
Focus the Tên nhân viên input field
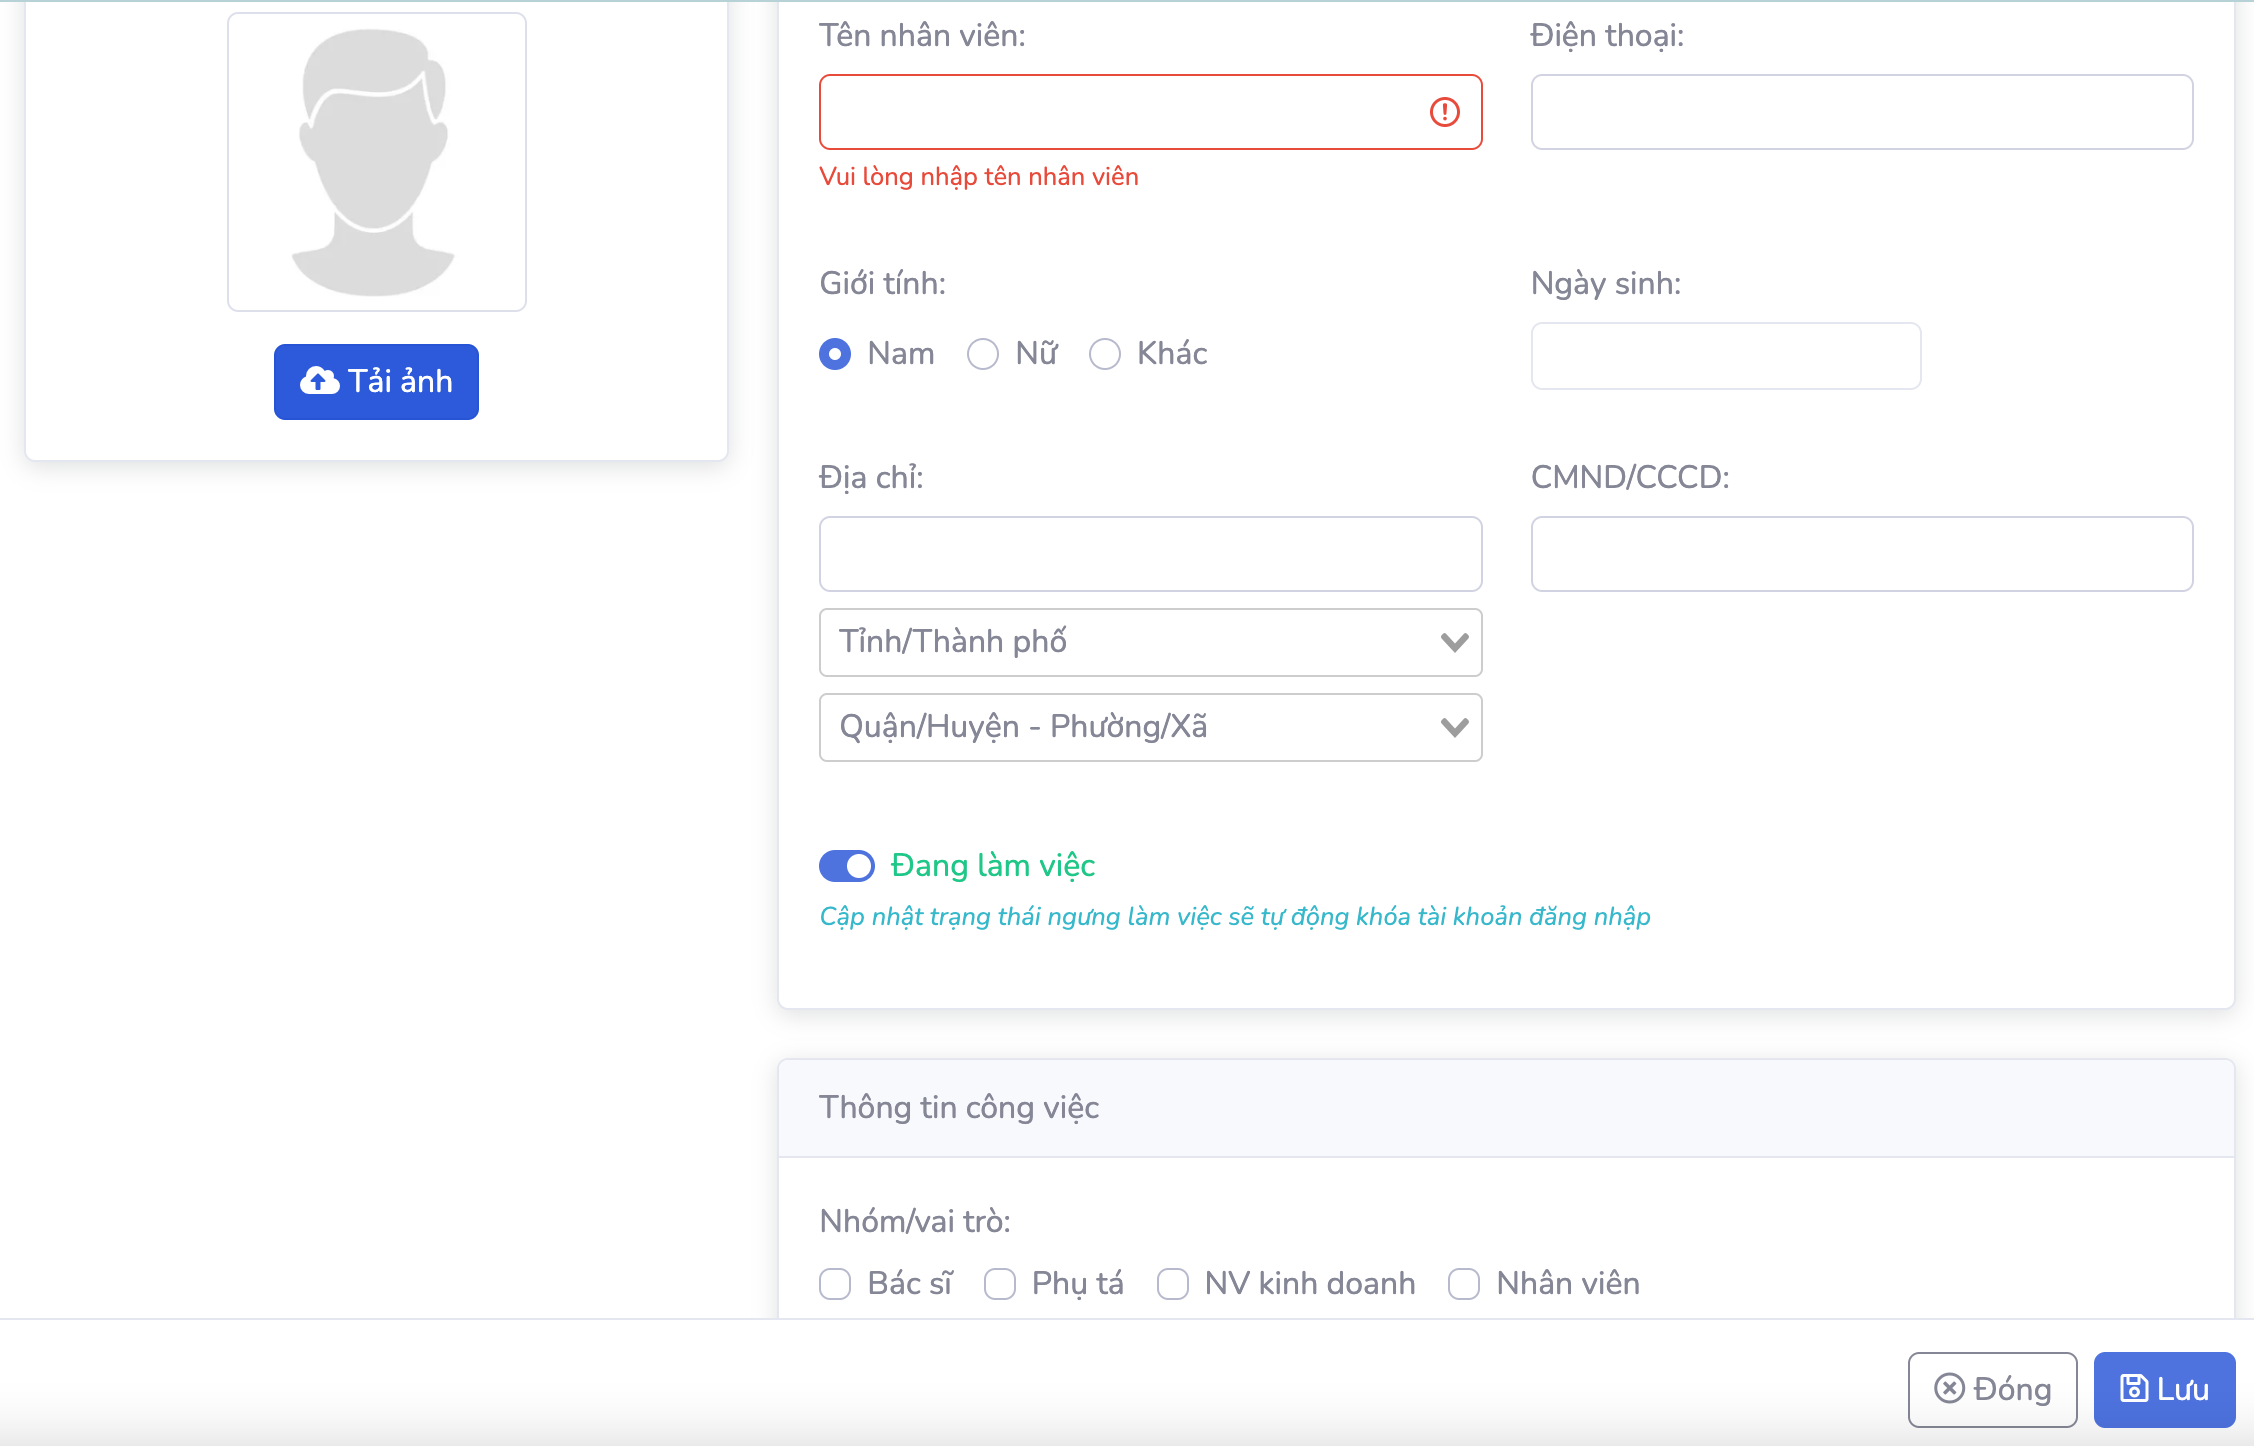(x=1120, y=112)
